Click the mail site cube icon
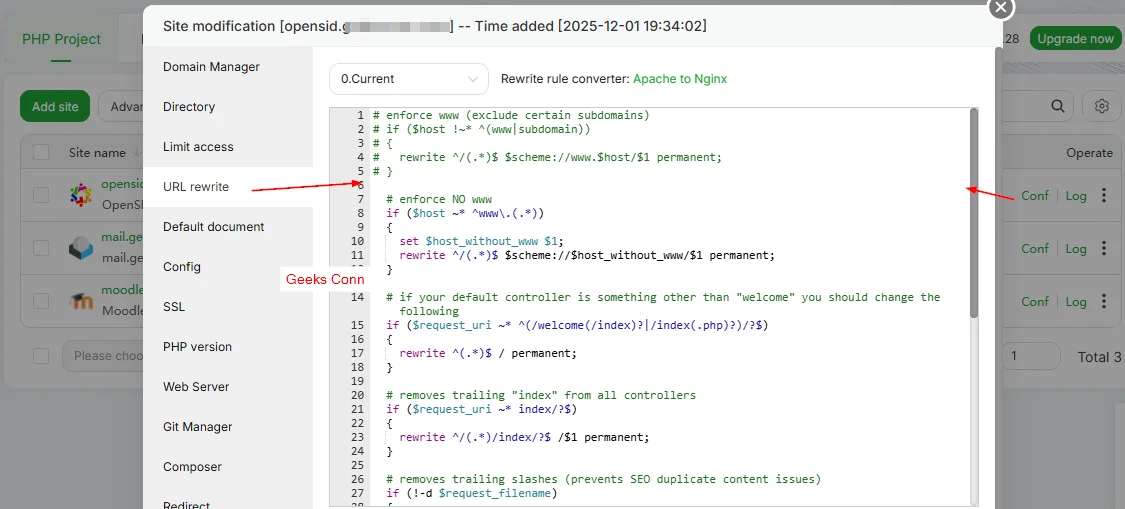 [81, 248]
